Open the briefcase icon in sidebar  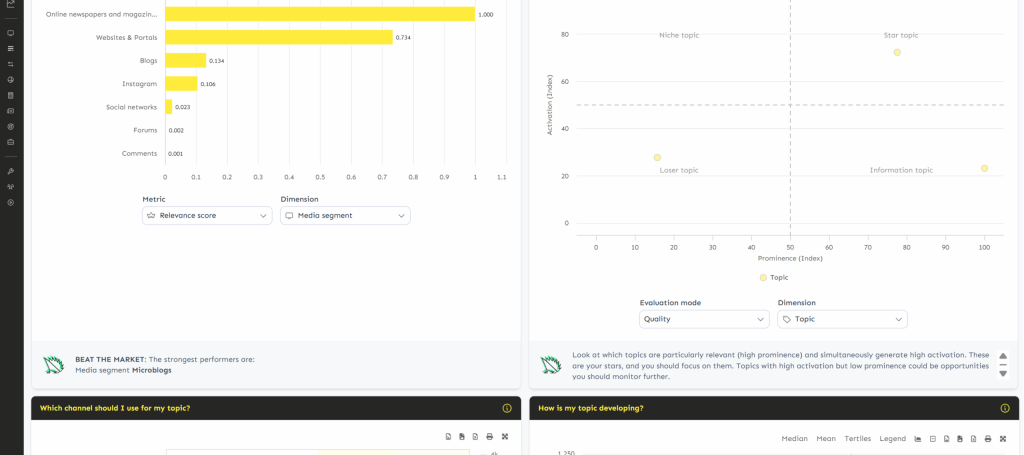click(10, 142)
